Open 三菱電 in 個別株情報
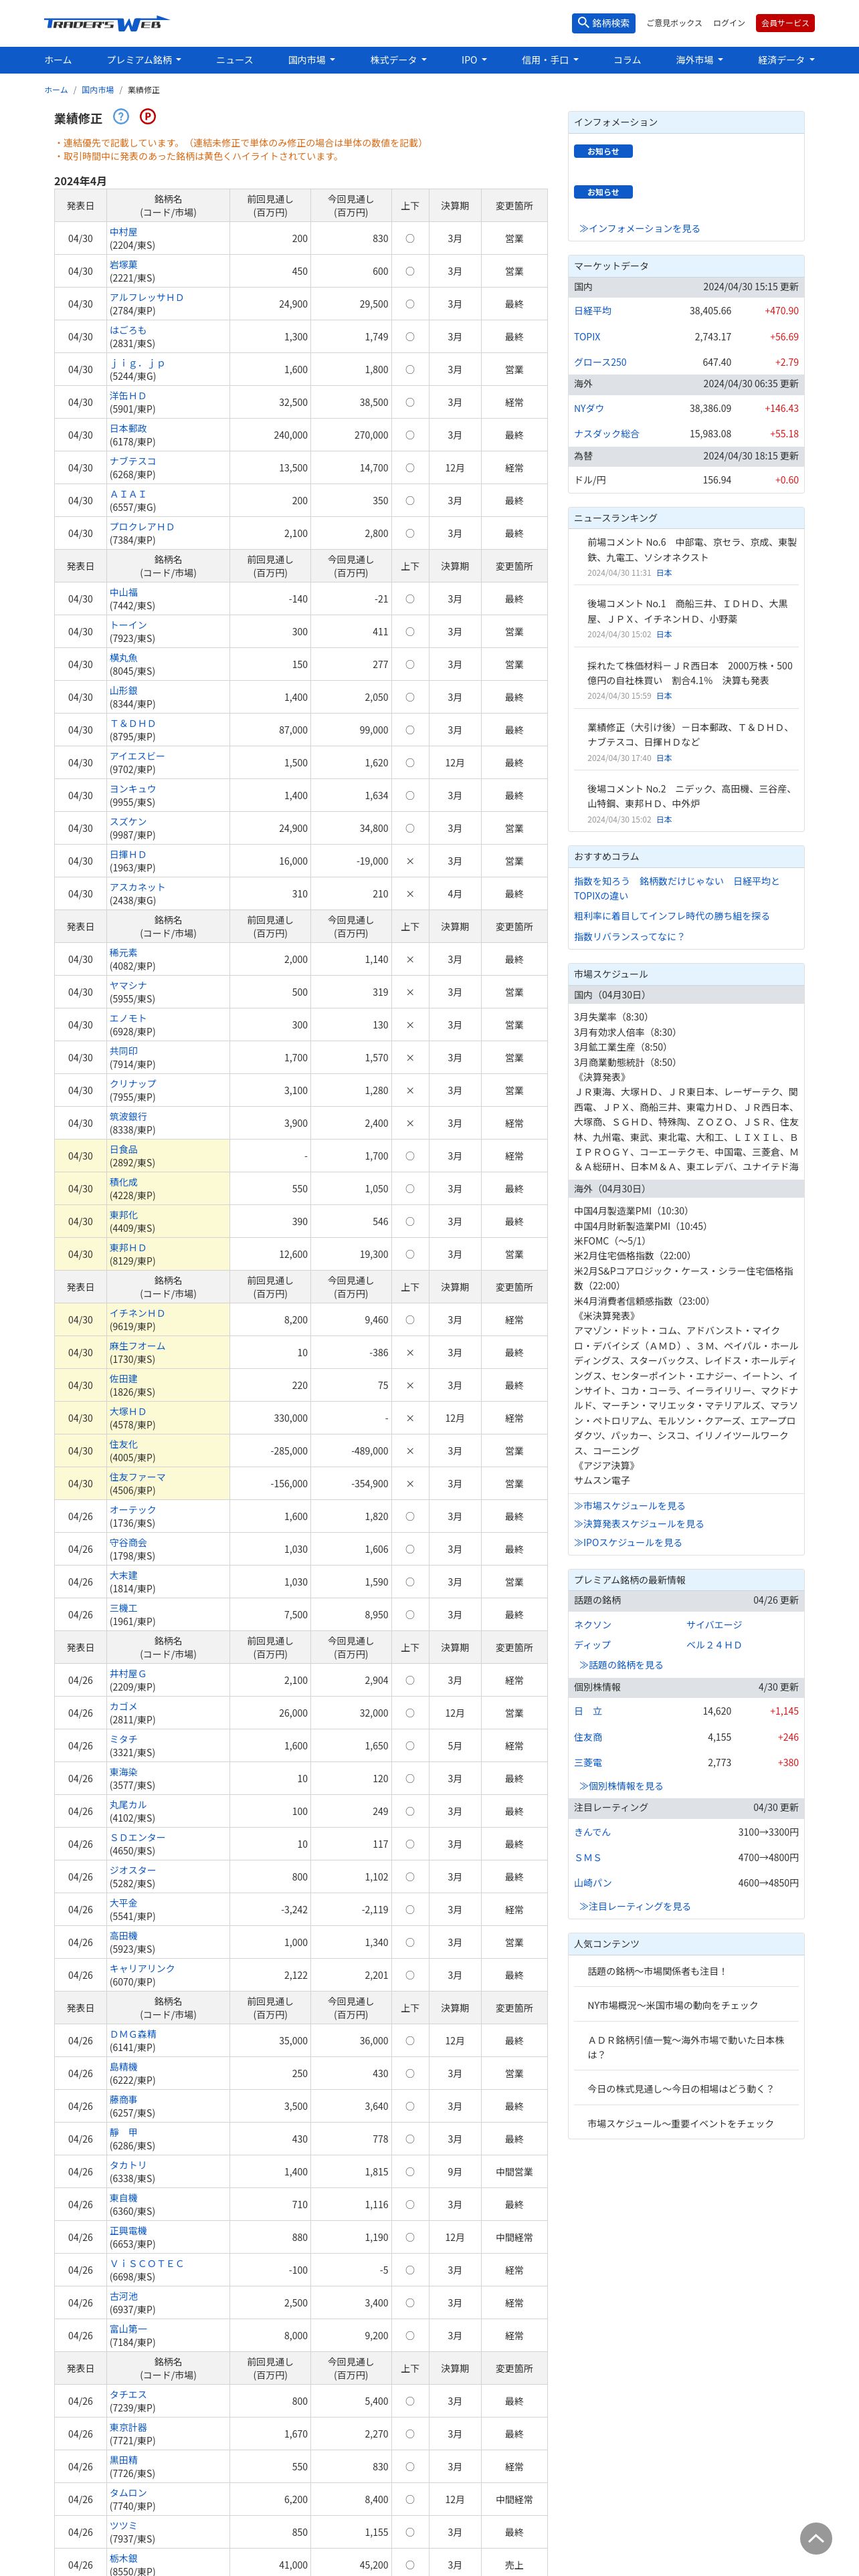 coord(588,1763)
